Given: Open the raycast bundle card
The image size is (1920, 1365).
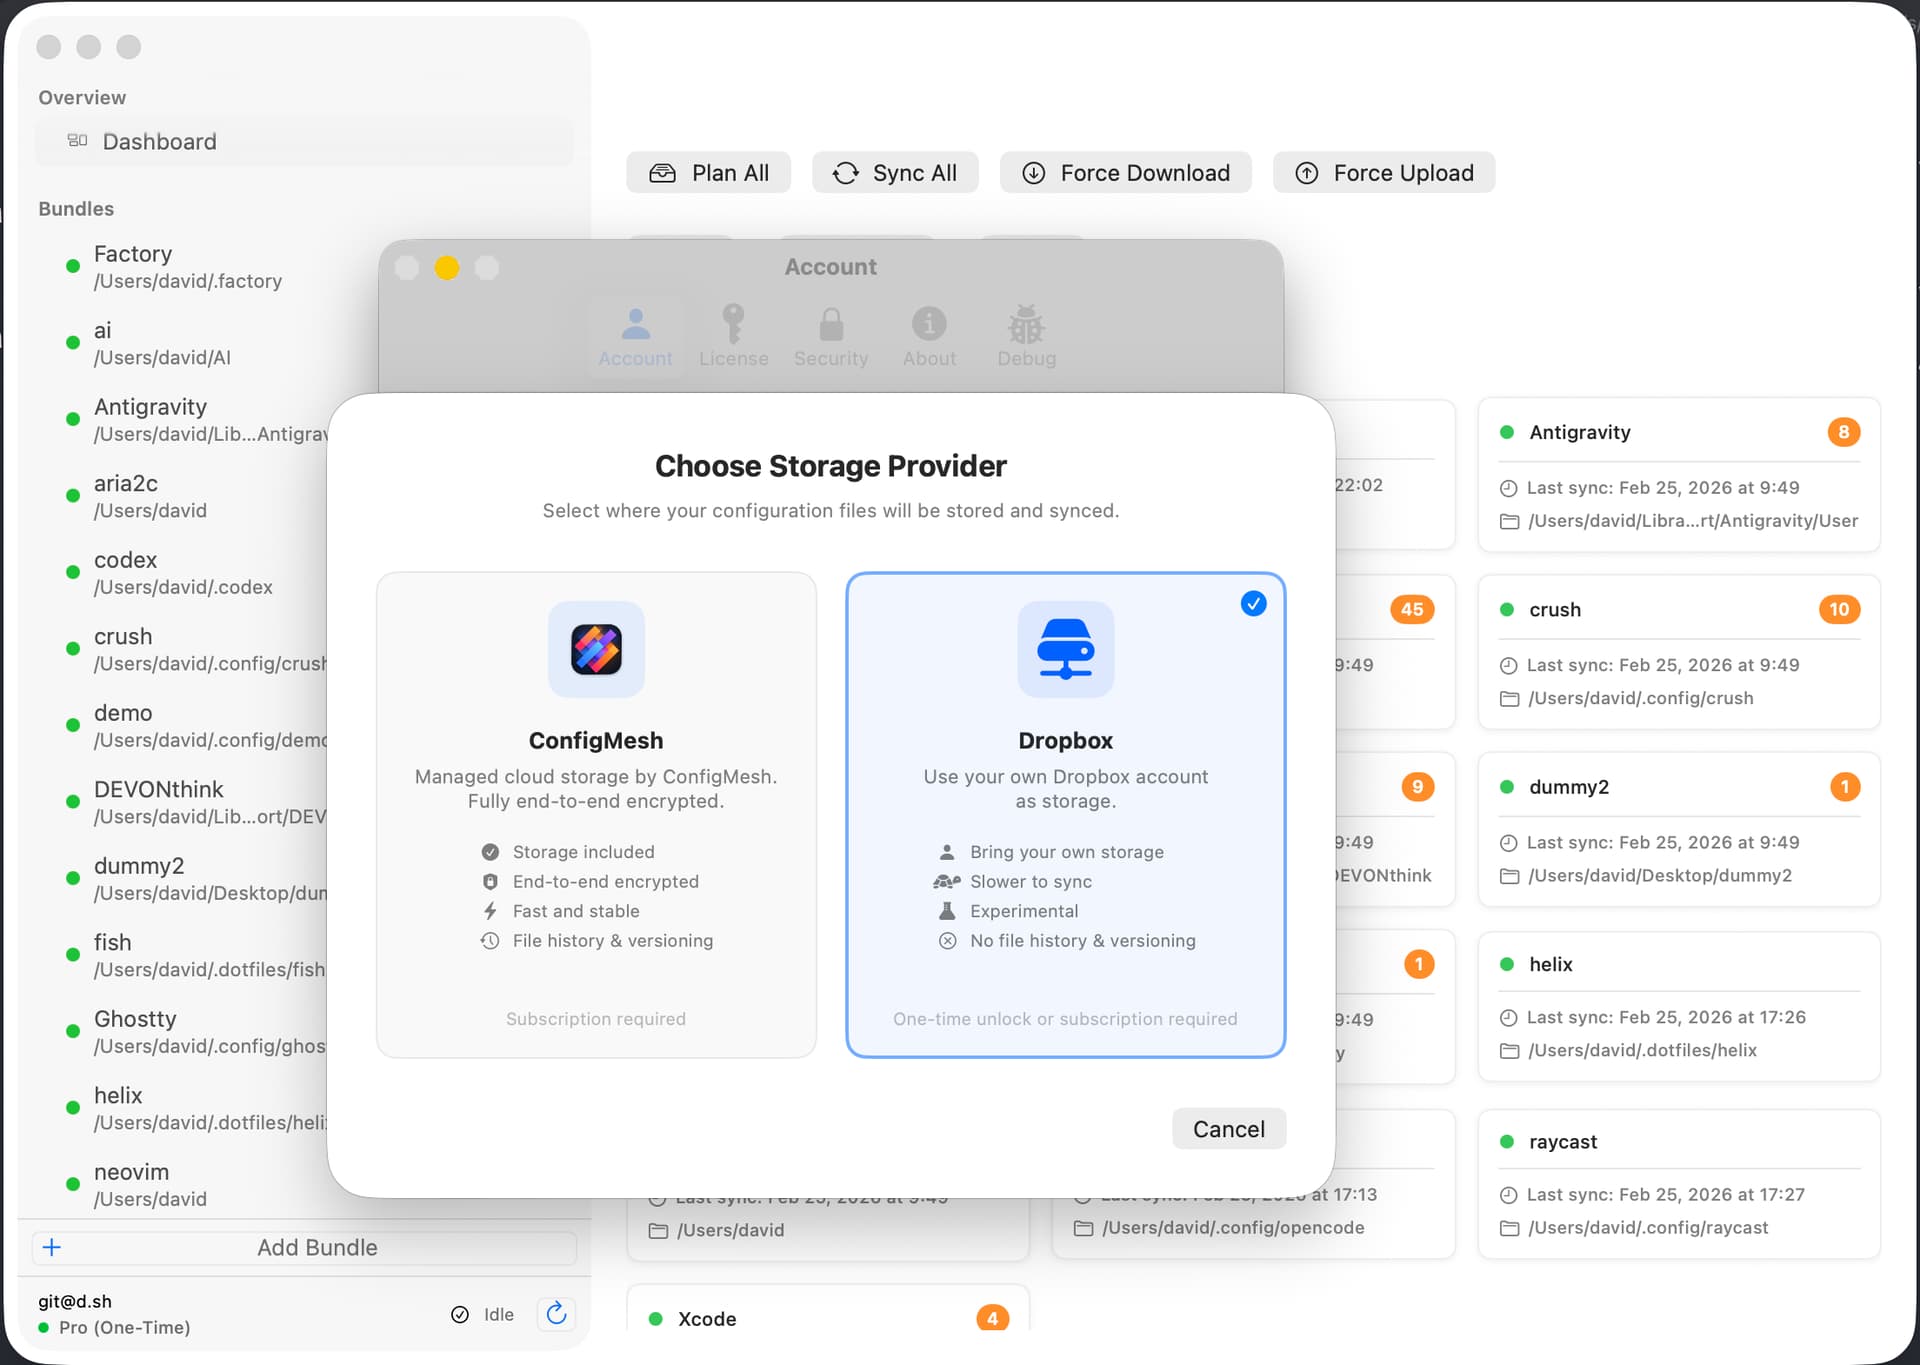Looking at the screenshot, I should (1678, 1183).
